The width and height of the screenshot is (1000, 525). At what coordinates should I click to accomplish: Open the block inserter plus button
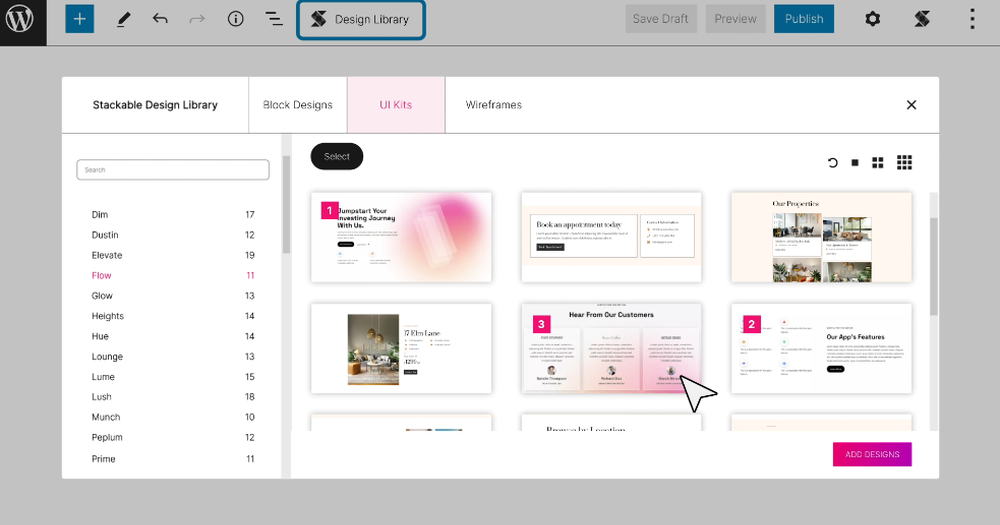[80, 19]
